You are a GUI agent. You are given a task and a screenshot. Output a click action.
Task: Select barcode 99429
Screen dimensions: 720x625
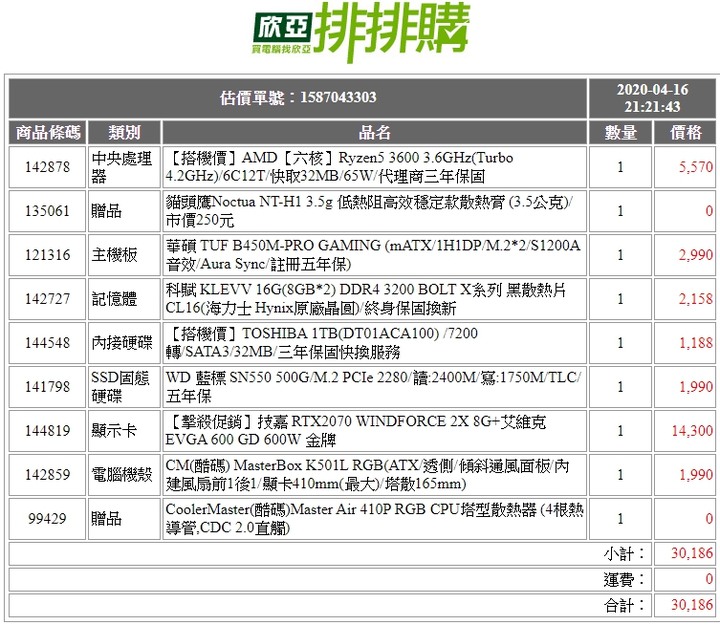pos(48,518)
